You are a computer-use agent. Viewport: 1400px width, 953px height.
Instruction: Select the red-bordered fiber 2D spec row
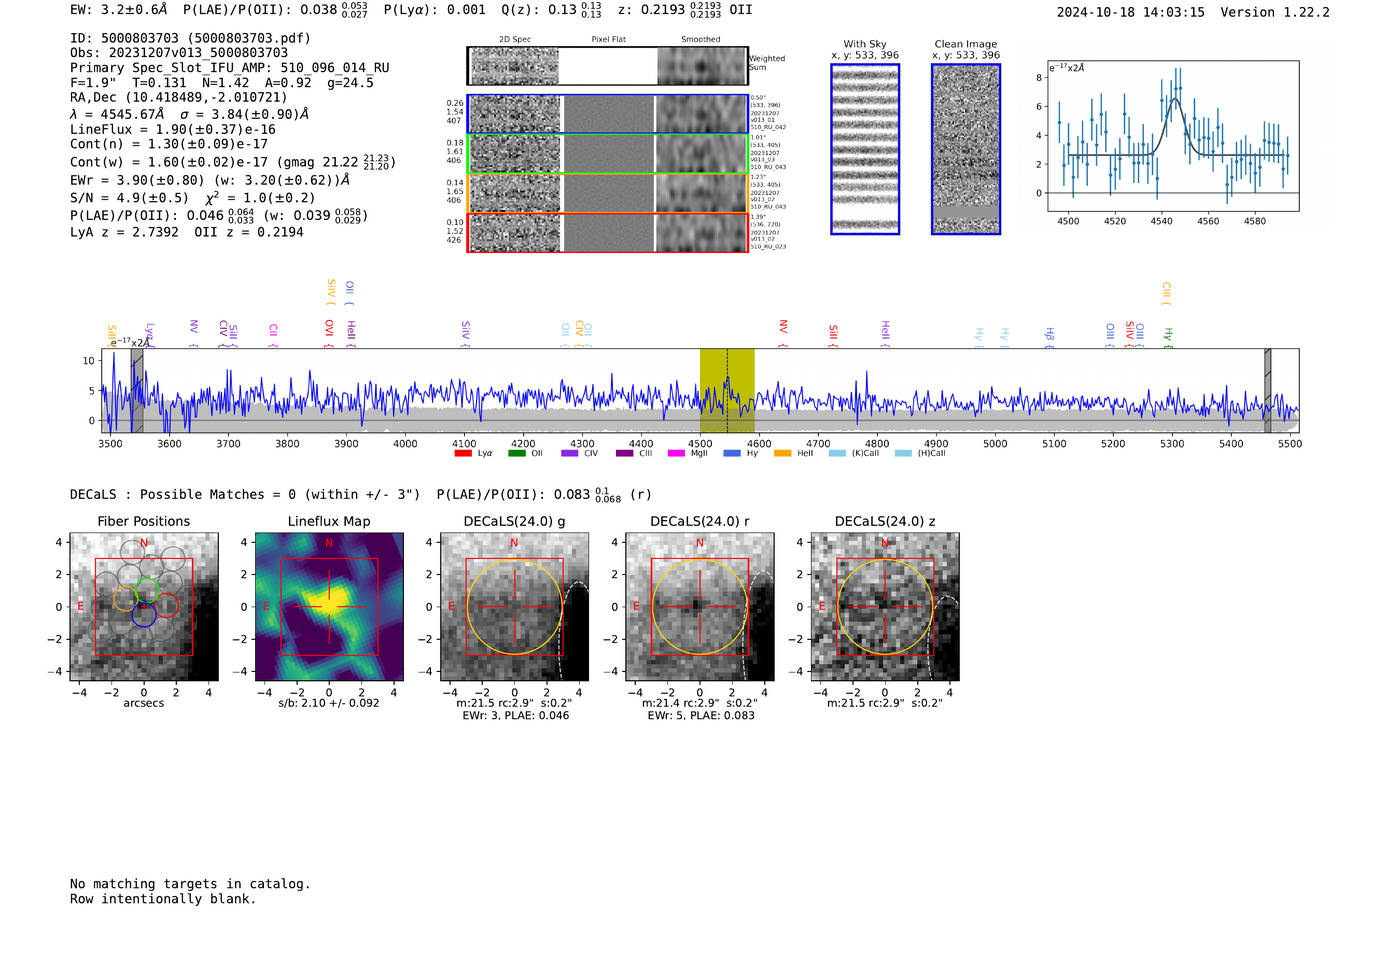coord(607,232)
